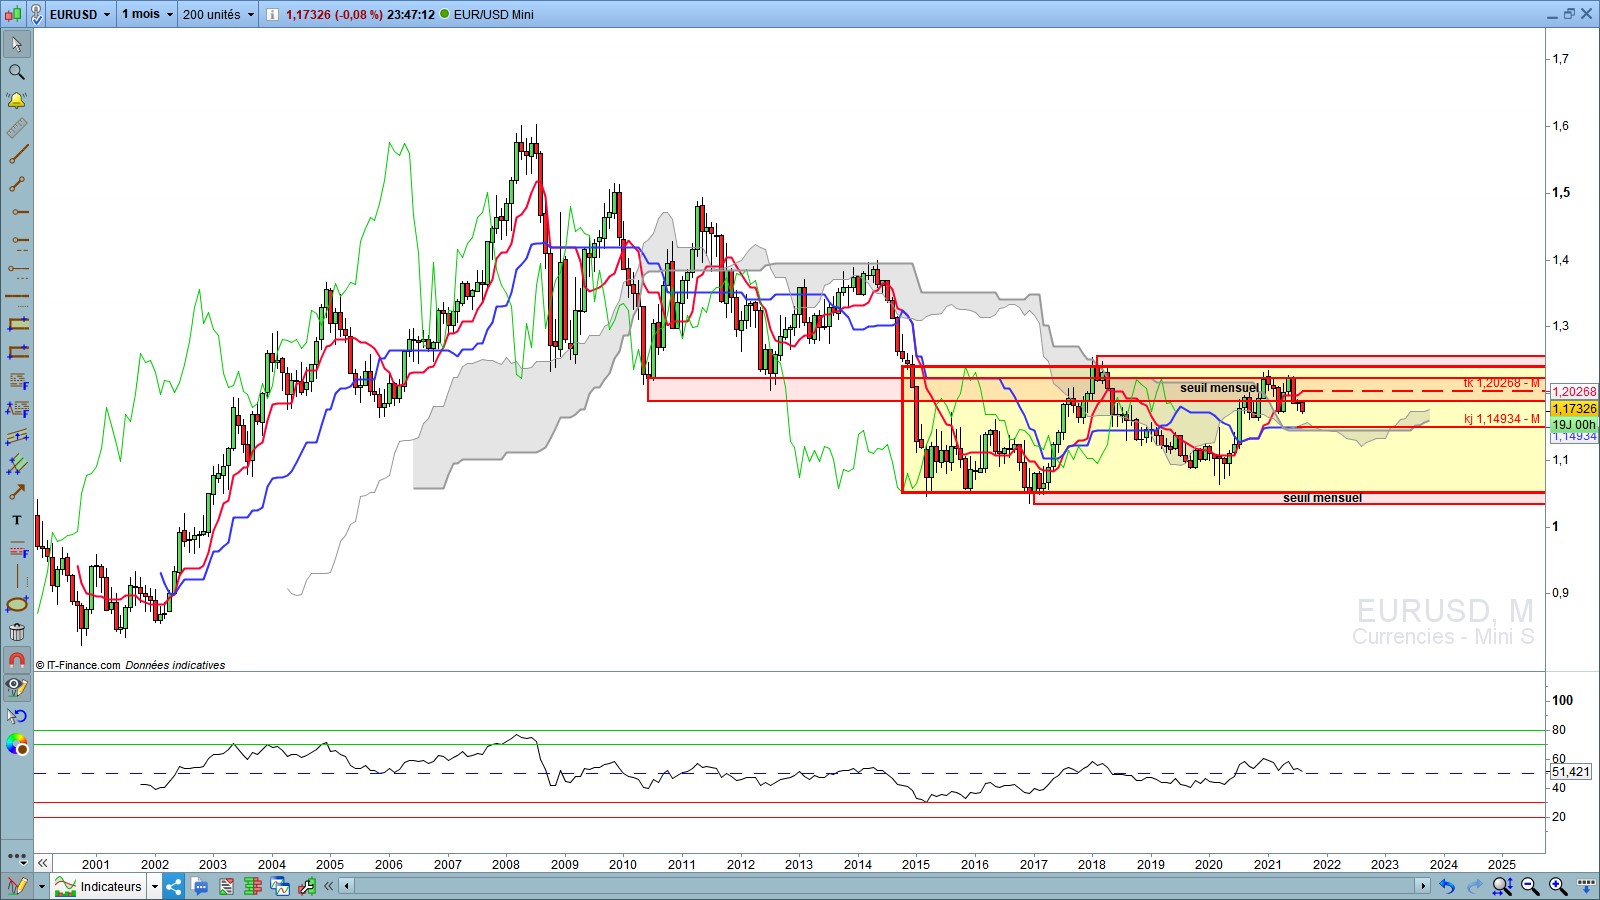Click the multi-chart windows icon
This screenshot has height=900, width=1600.
(280, 886)
